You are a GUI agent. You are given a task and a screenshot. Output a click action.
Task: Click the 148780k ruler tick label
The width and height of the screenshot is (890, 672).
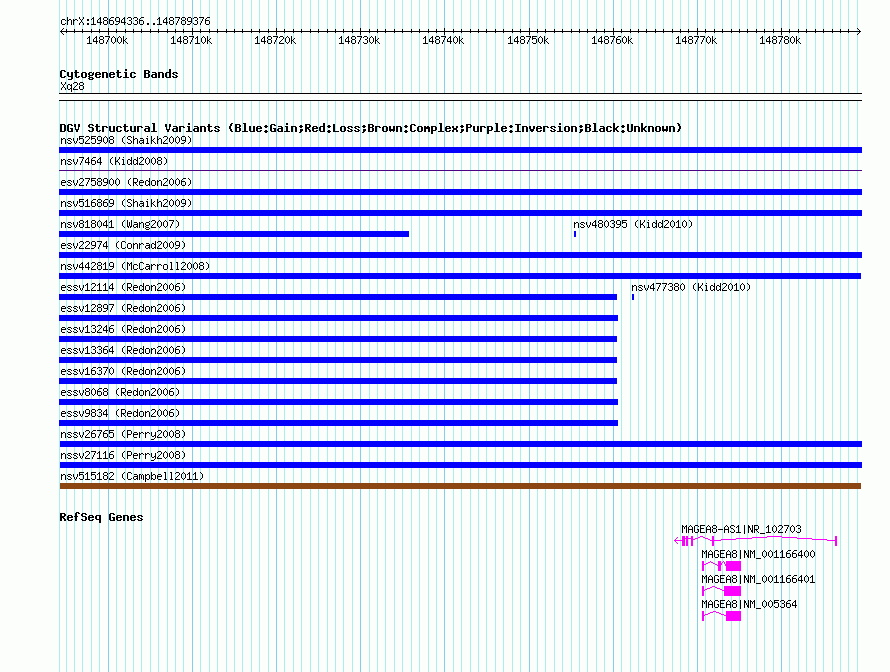tap(780, 40)
